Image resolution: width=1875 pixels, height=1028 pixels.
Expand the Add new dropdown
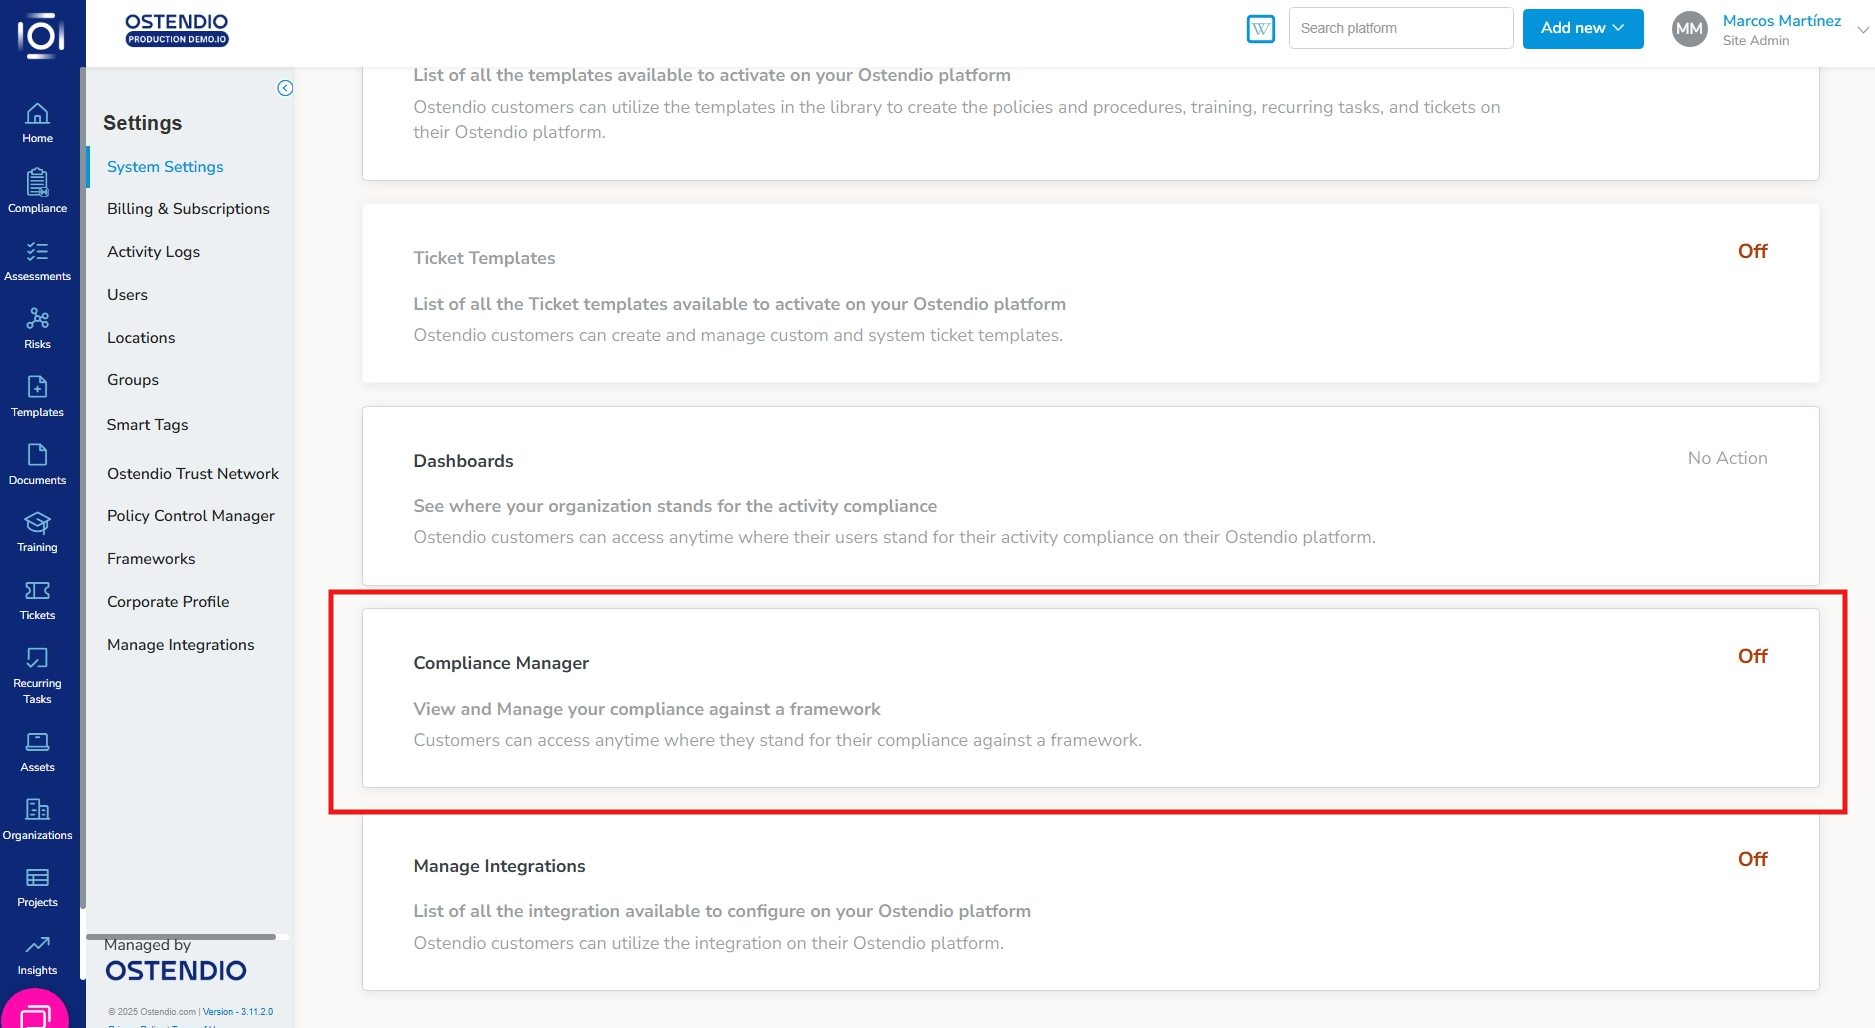1582,28
